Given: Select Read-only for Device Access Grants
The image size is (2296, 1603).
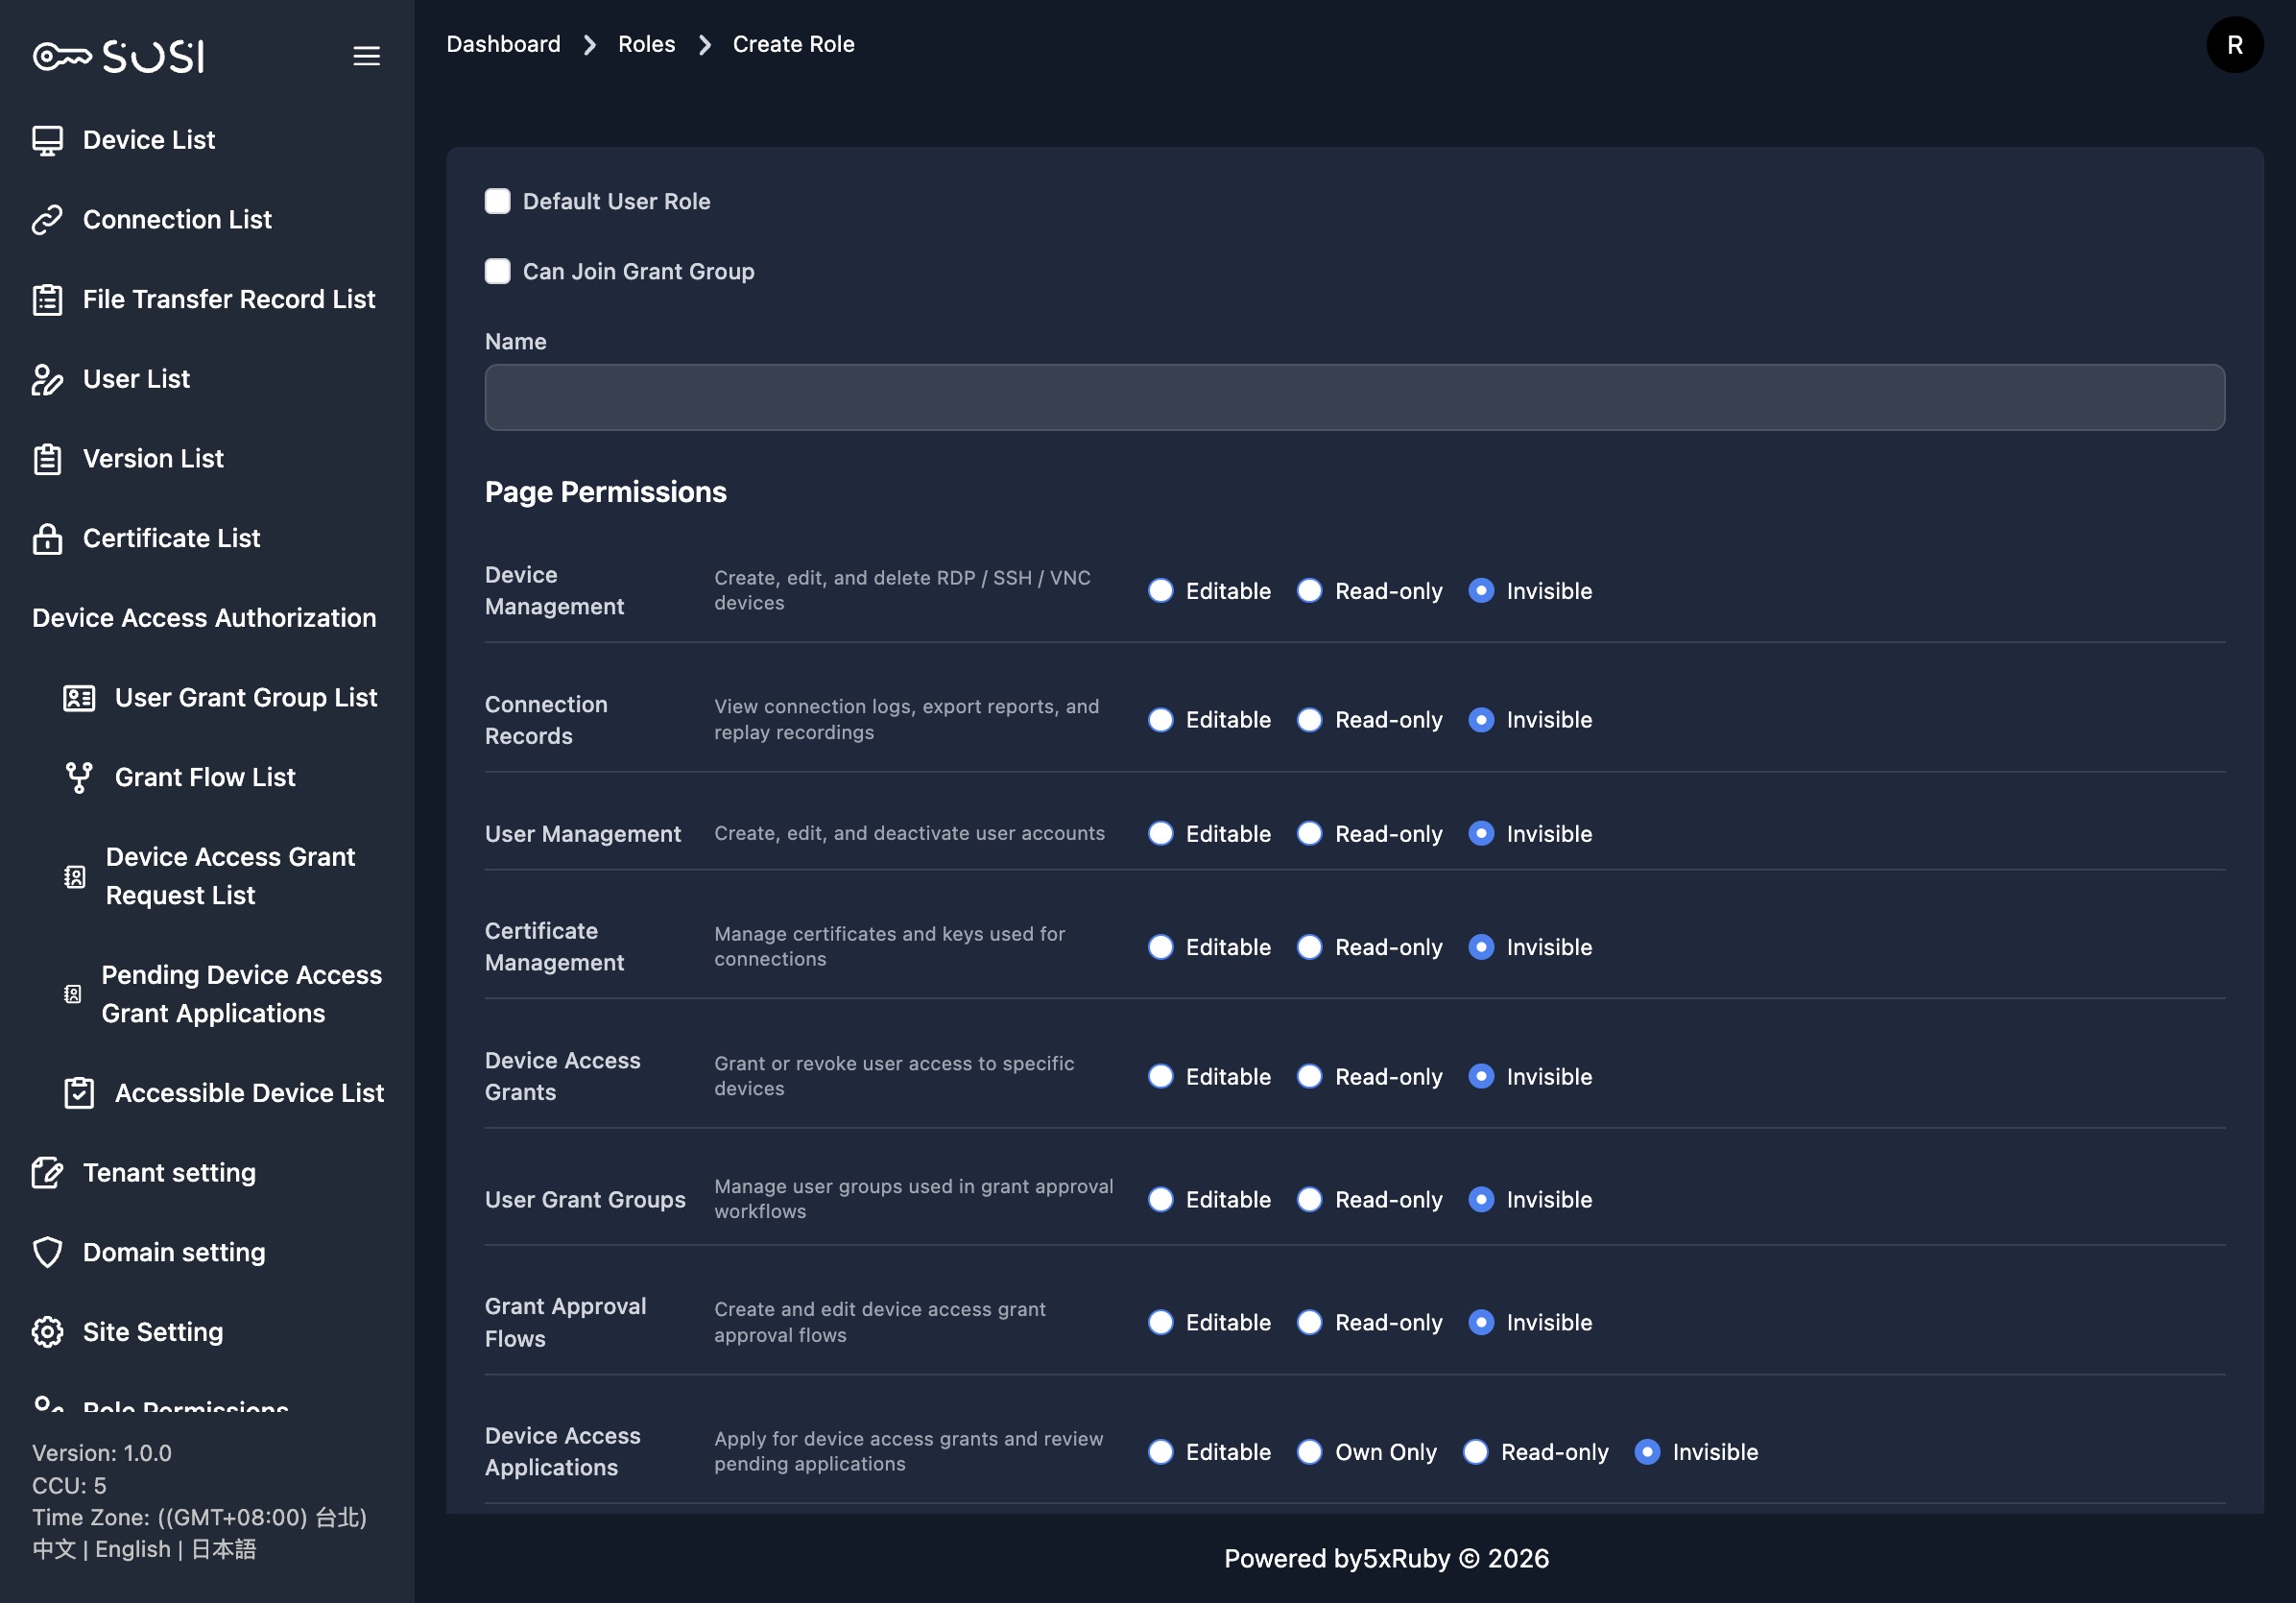Looking at the screenshot, I should pyautogui.click(x=1309, y=1077).
